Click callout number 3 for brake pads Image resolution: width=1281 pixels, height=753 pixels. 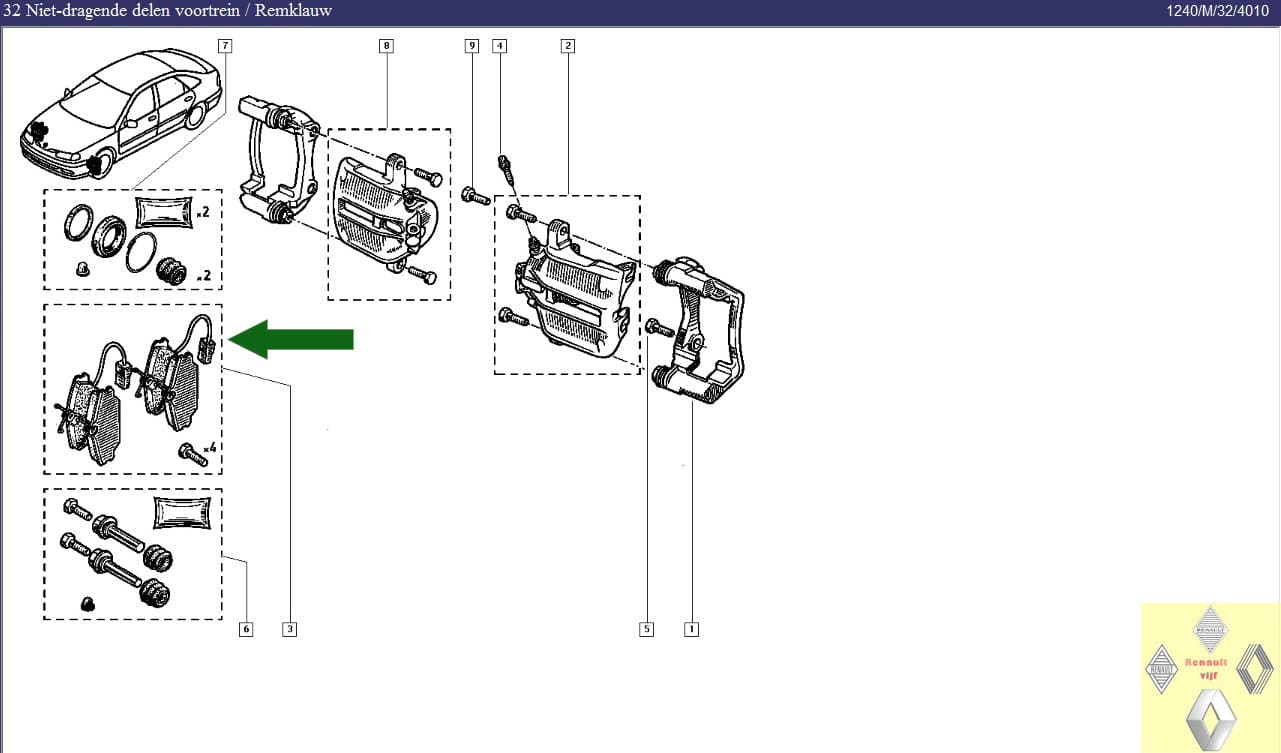pyautogui.click(x=289, y=629)
